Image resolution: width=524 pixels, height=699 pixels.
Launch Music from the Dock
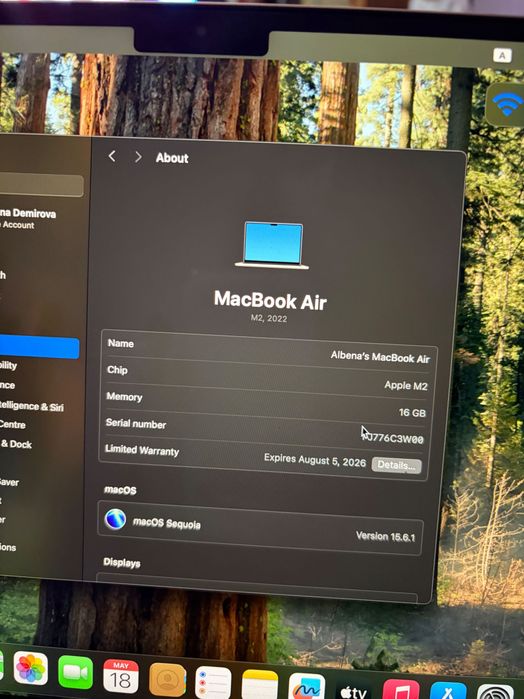pyautogui.click(x=401, y=690)
